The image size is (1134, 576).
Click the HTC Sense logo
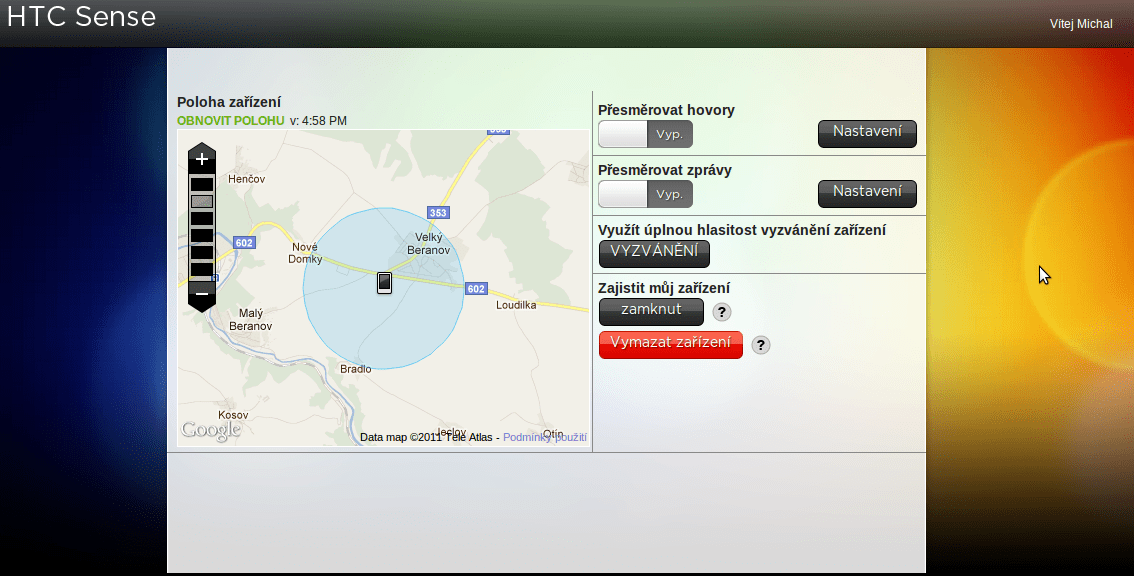(81, 17)
